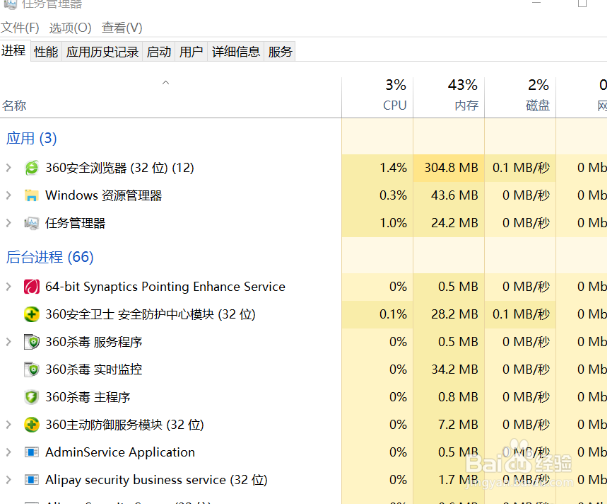This screenshot has width=607, height=504.
Task: Select 360安全卫士 安全防护中心模块 (32 位) name
Action: (x=151, y=314)
